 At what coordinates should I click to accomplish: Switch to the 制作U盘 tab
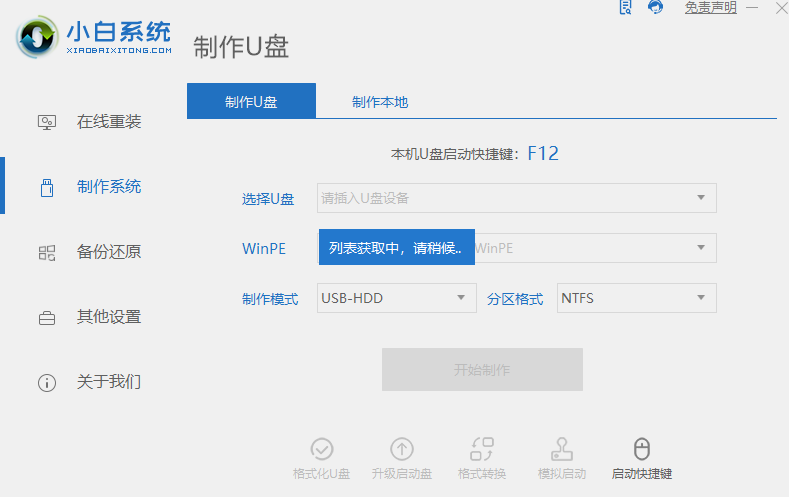[251, 102]
